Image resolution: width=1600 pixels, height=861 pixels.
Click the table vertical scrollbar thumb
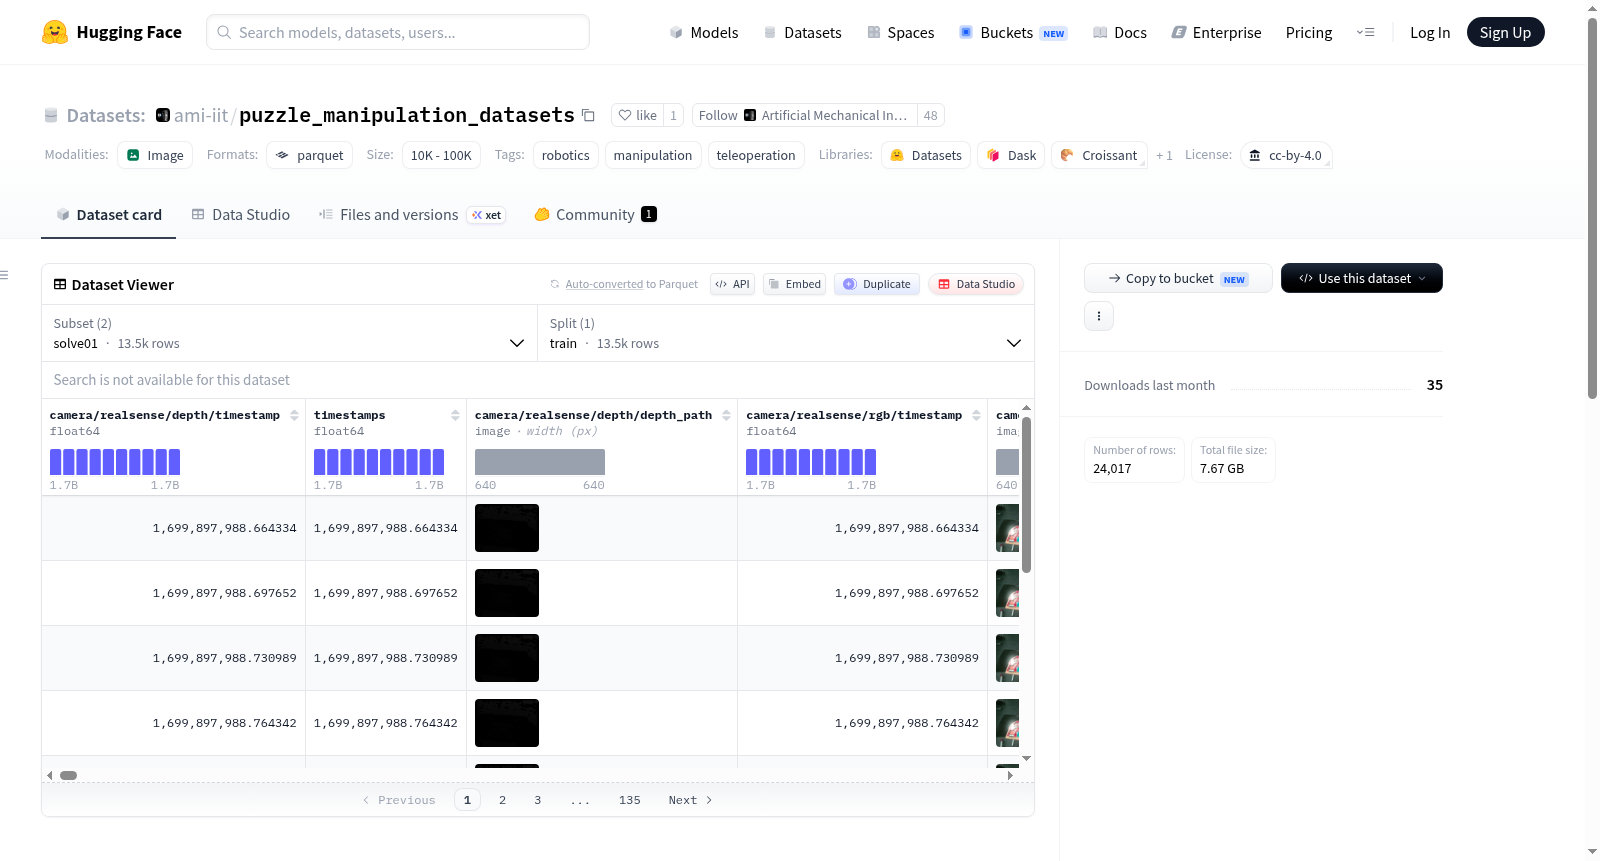tap(1026, 495)
